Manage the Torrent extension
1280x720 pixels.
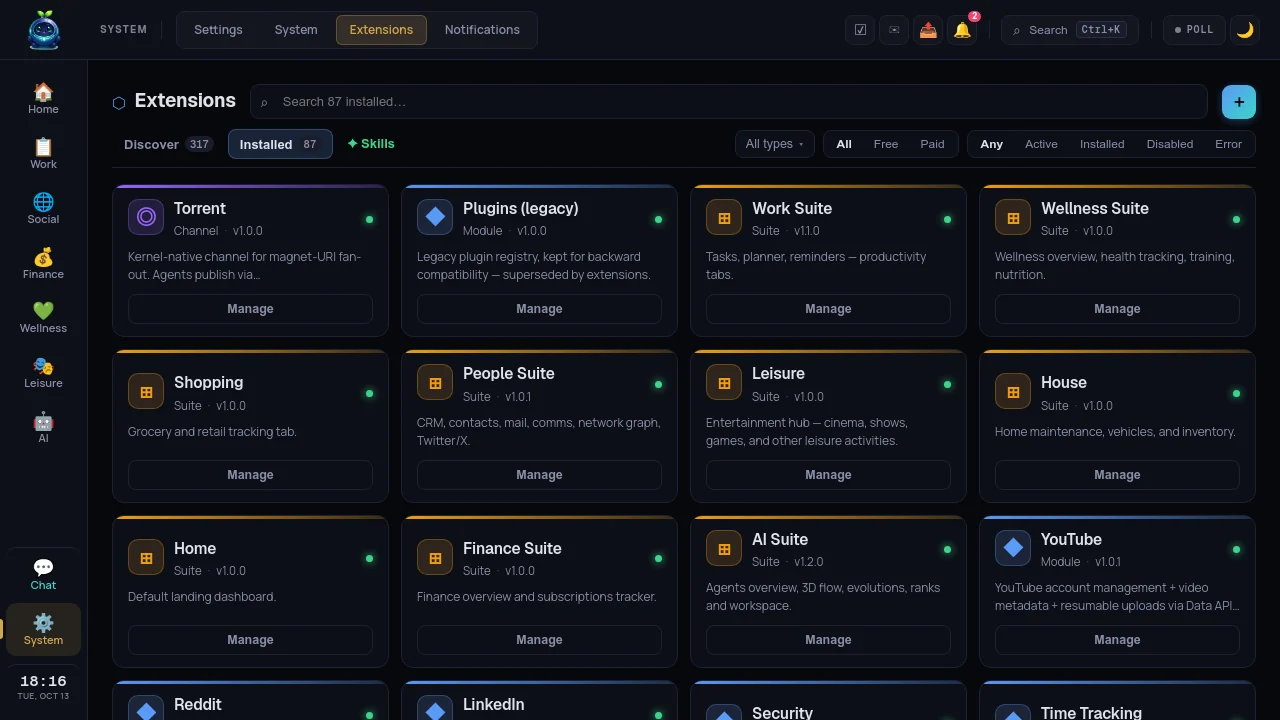click(250, 309)
